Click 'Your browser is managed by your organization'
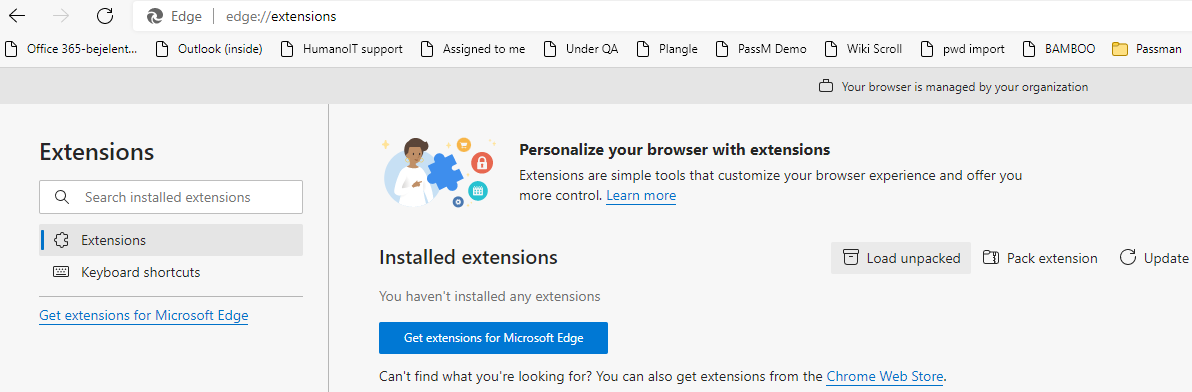 (x=965, y=87)
